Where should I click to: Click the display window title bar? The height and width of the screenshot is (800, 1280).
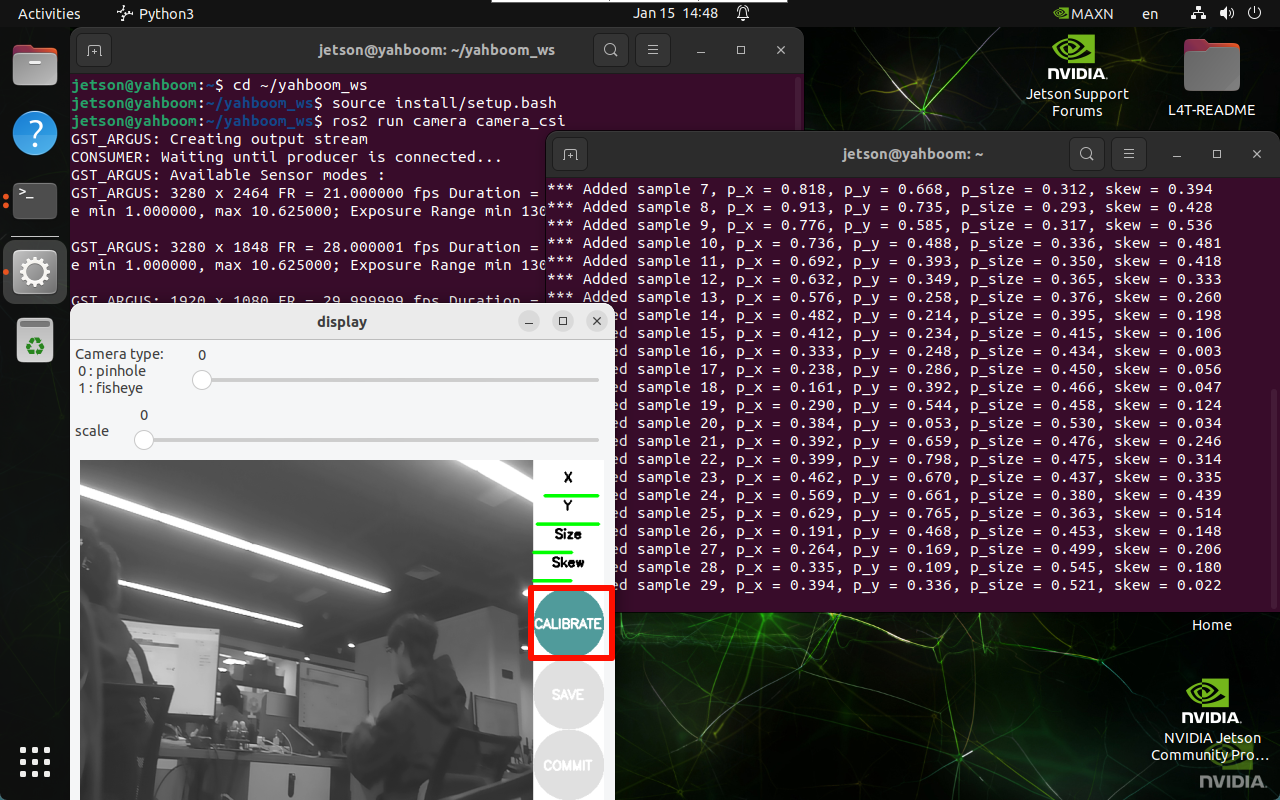342,322
